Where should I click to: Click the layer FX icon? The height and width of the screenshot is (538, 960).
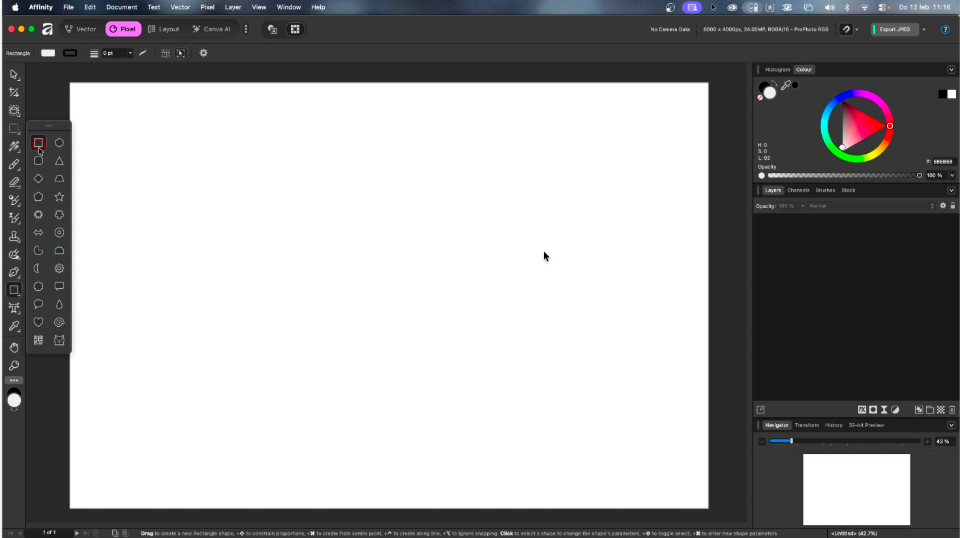point(862,410)
